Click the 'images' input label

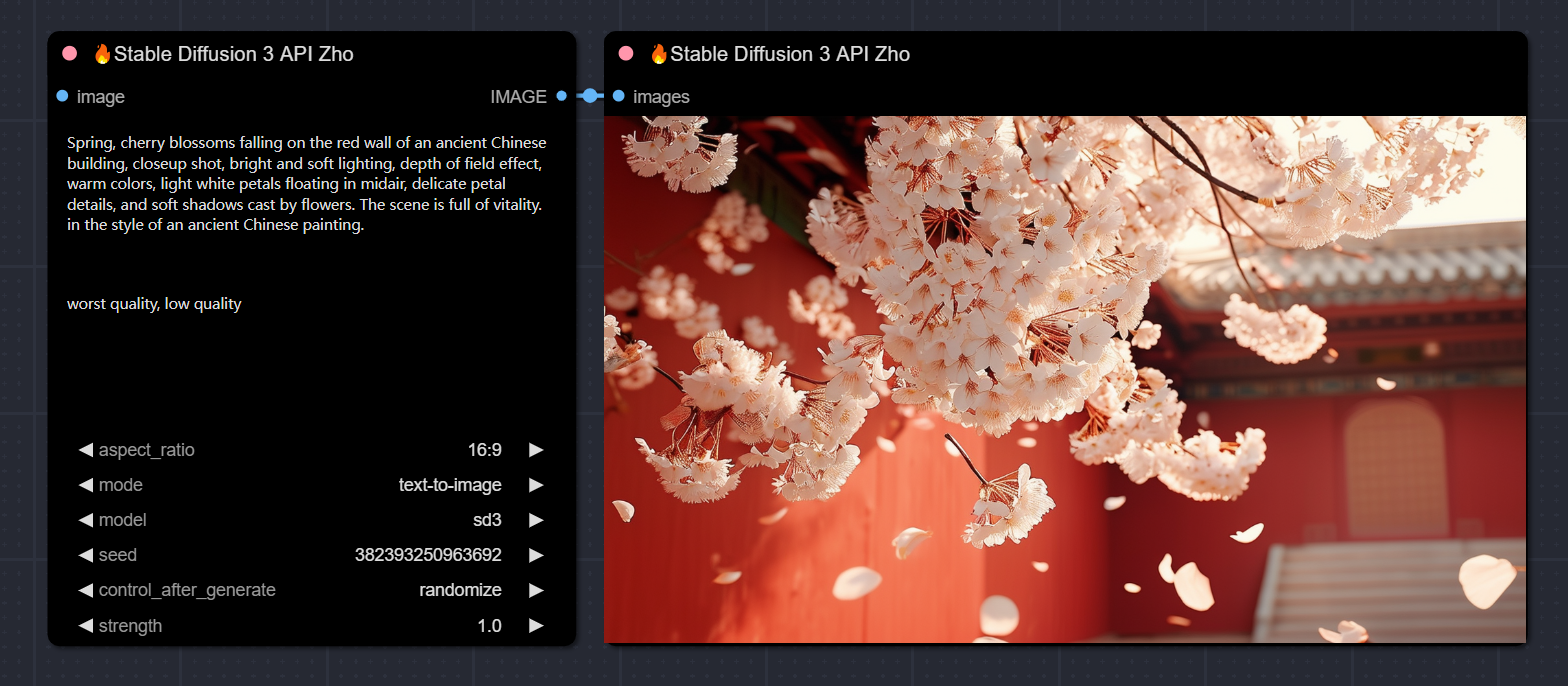point(661,97)
